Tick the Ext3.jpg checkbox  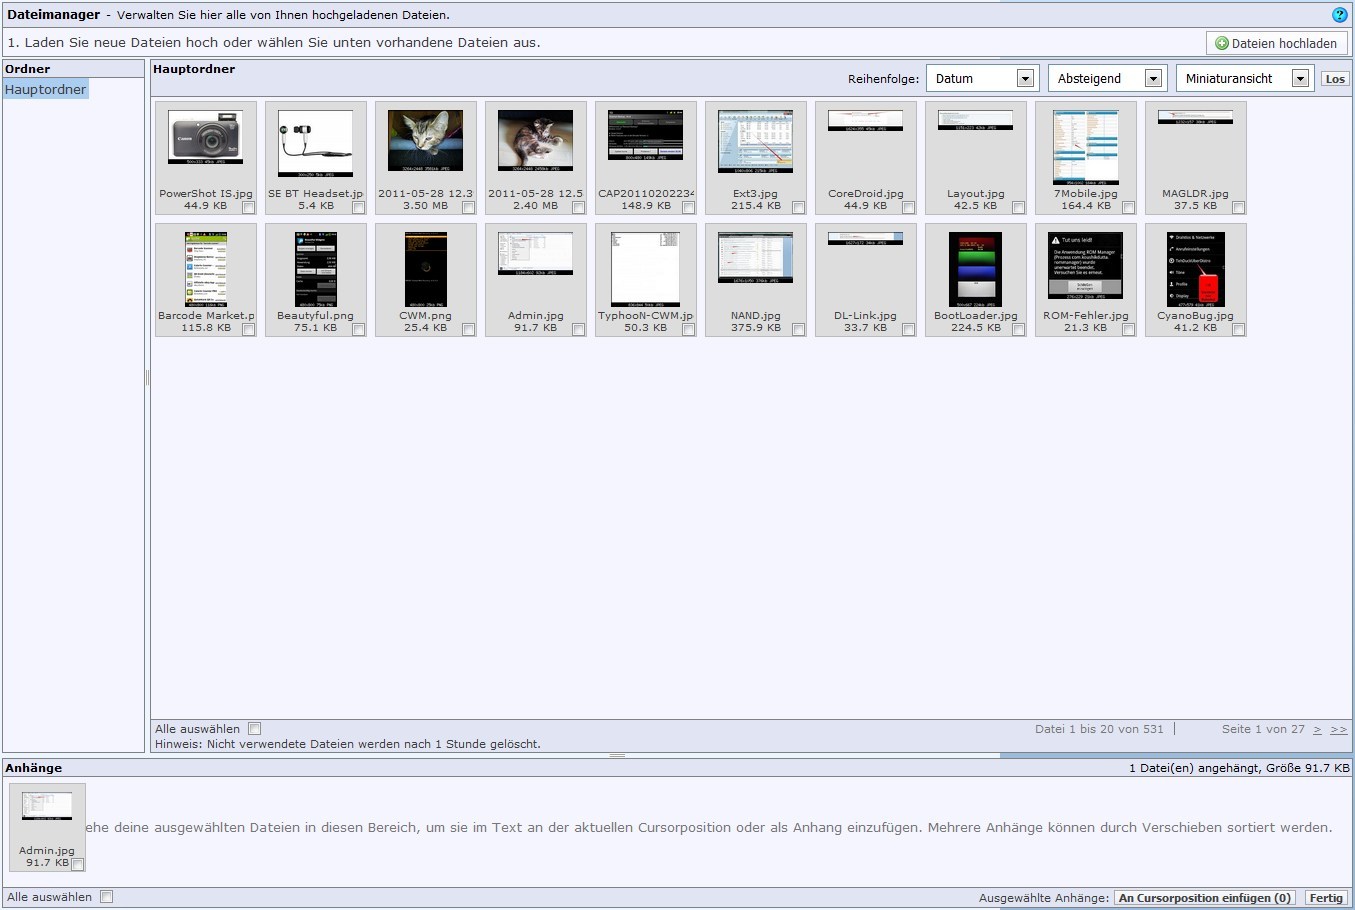point(798,208)
